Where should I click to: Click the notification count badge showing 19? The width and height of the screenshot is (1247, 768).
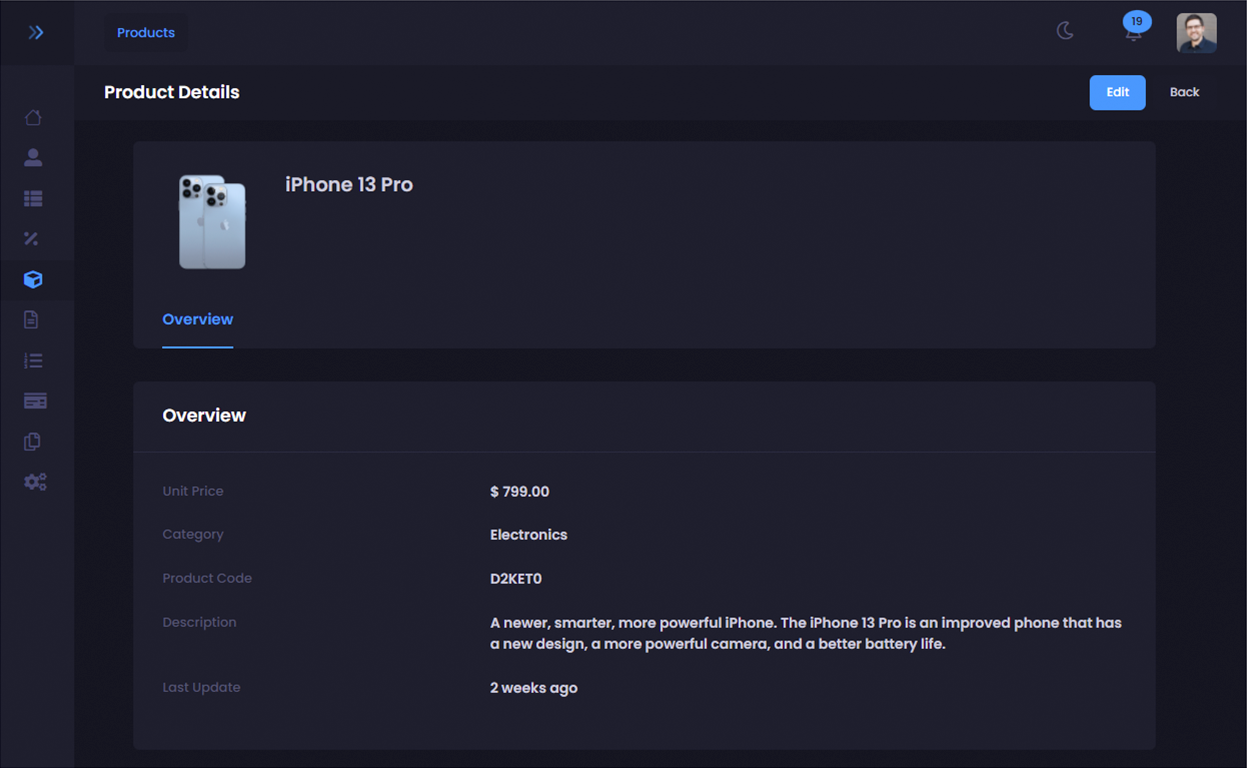tap(1135, 20)
